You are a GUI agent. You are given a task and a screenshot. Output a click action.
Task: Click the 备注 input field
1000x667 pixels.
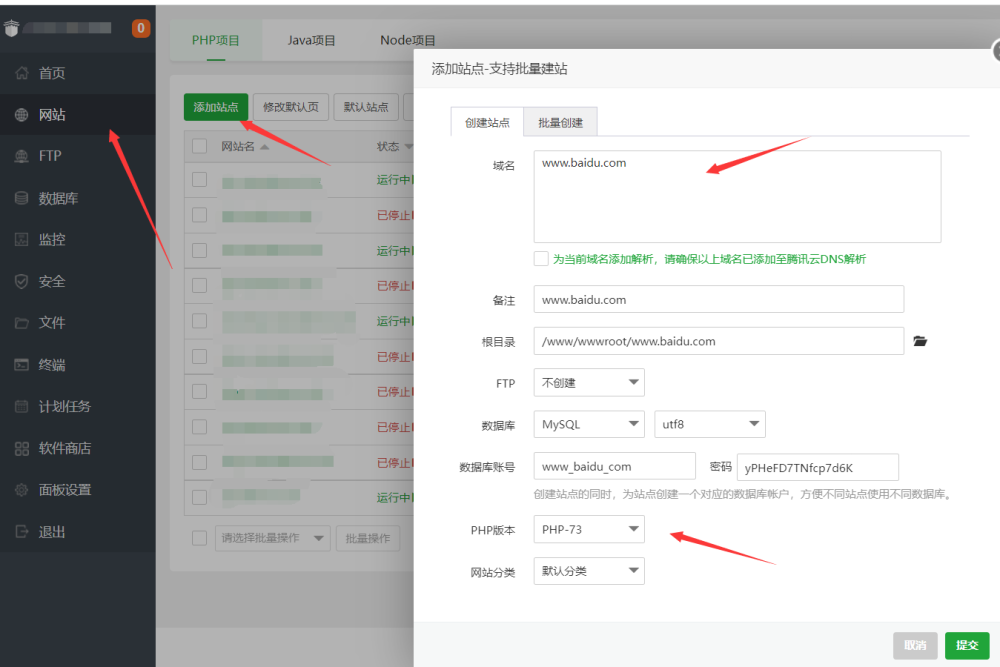coord(718,299)
